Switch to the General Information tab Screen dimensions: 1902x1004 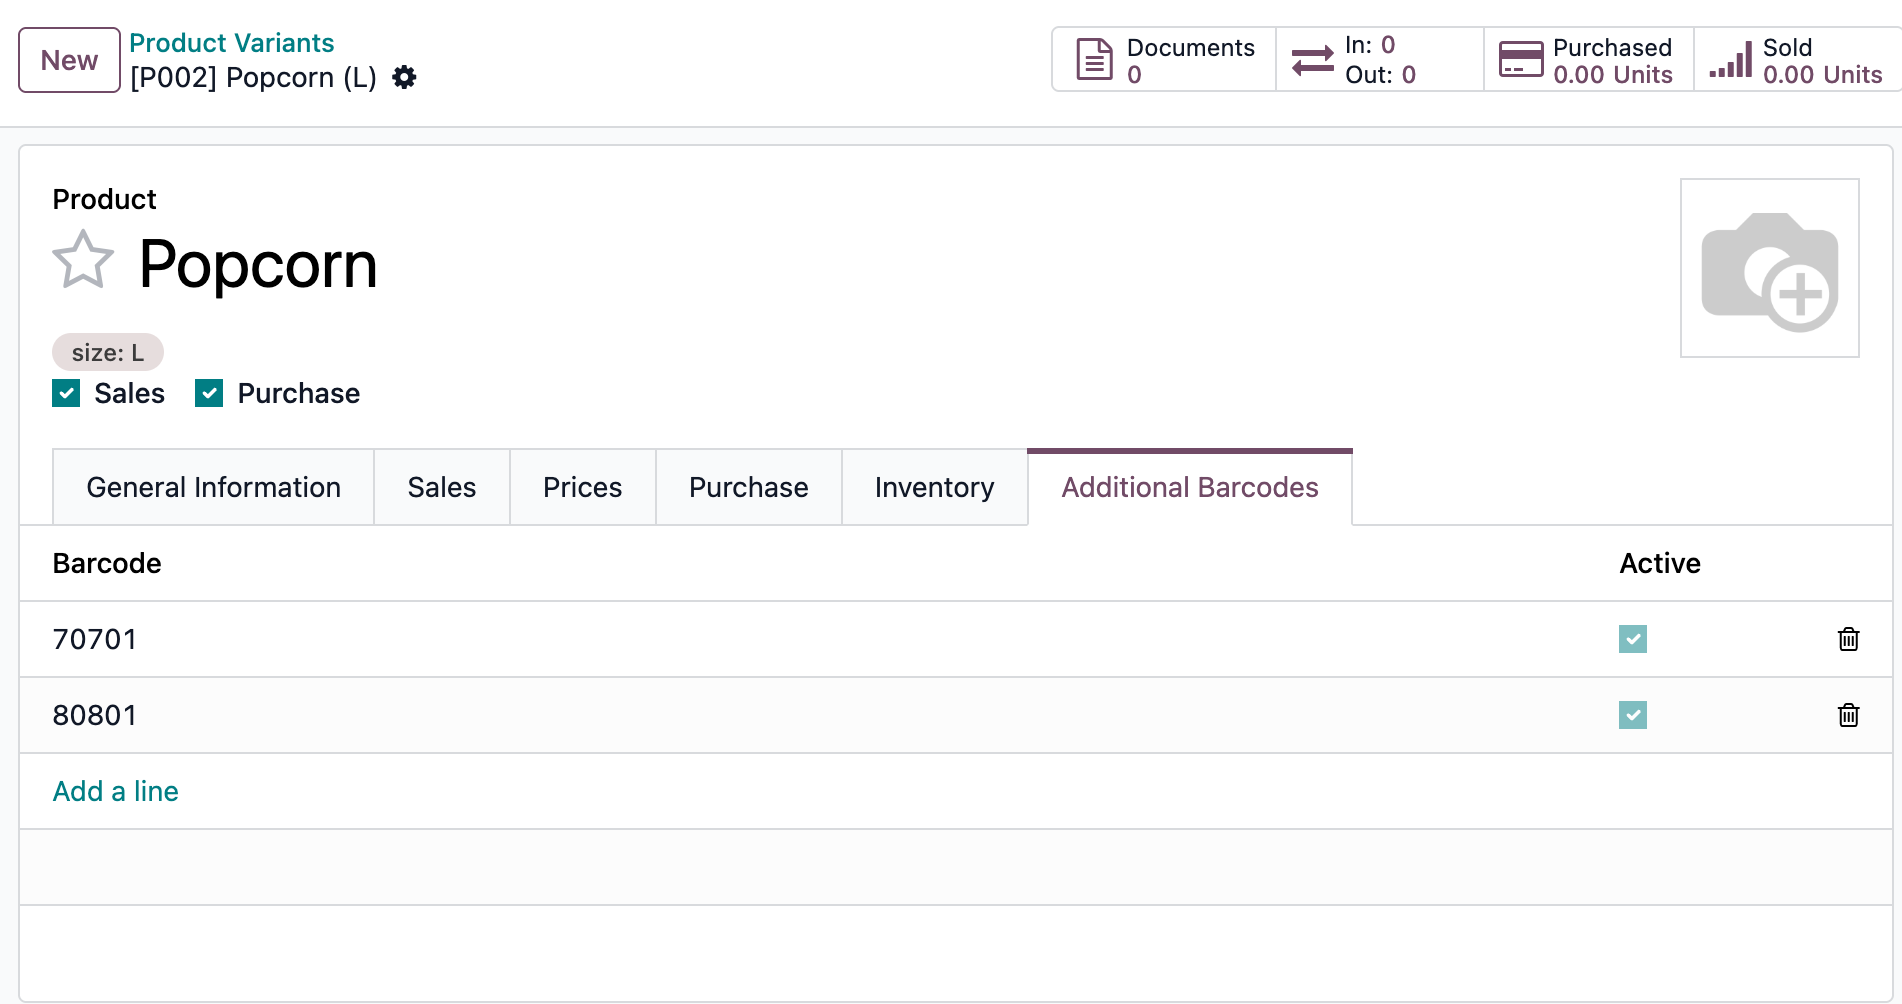pyautogui.click(x=213, y=487)
